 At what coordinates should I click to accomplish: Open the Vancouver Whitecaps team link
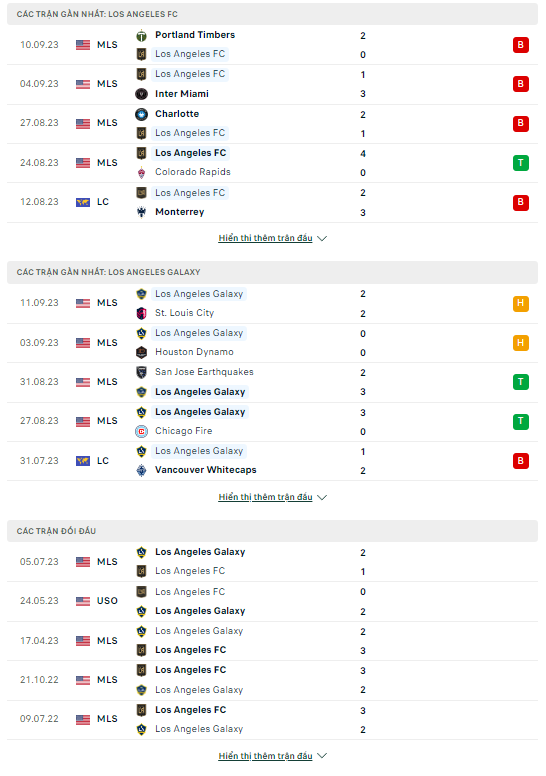tap(205, 470)
